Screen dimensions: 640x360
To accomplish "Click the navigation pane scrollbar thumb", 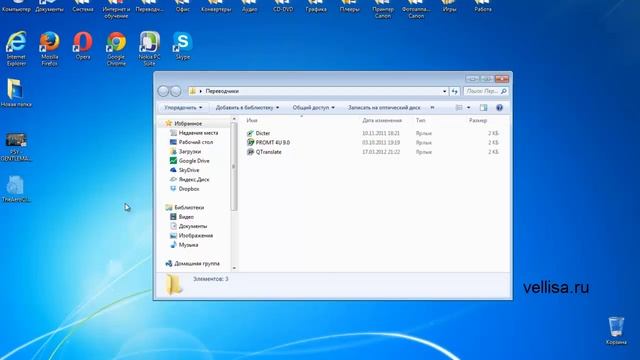I will [234, 167].
